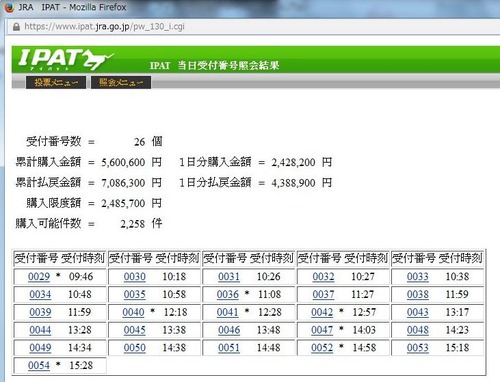Viewport: 500px width, 382px height.
Task: Open receipt number 0030 link
Action: 135,277
